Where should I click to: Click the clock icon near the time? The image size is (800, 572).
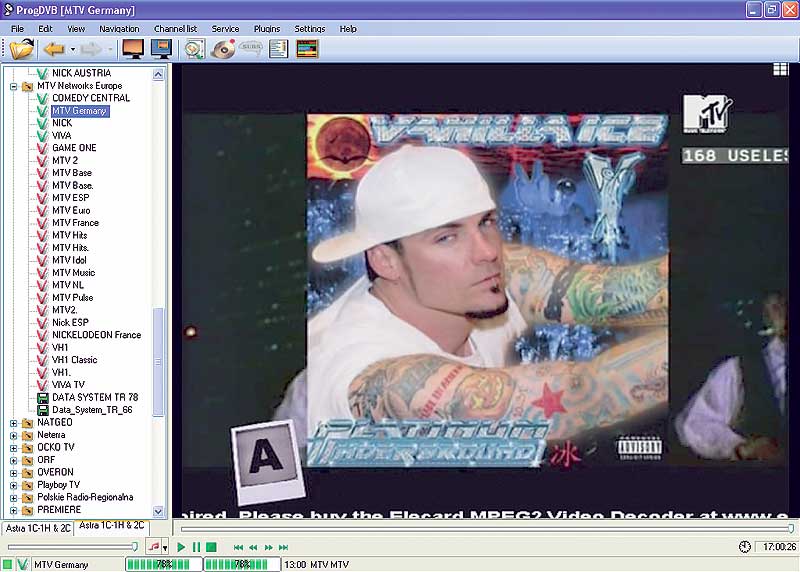(x=745, y=547)
